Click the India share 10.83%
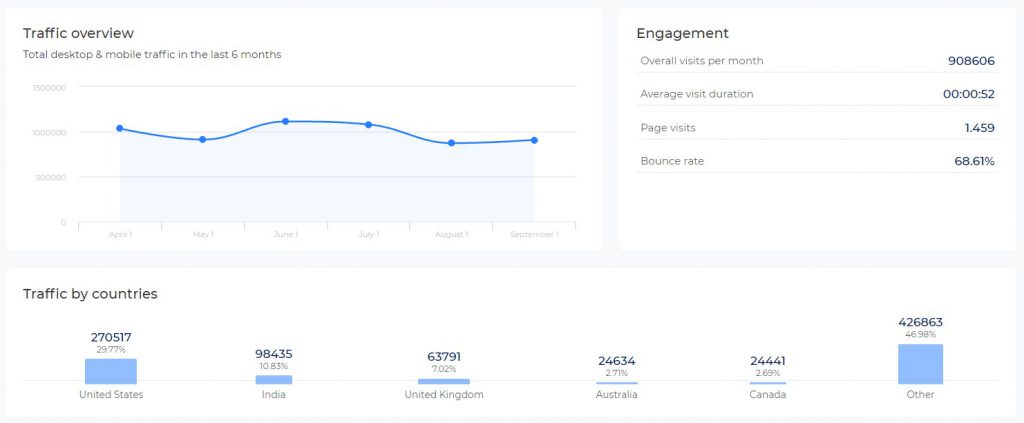Image resolution: width=1024 pixels, height=423 pixels. coord(274,366)
